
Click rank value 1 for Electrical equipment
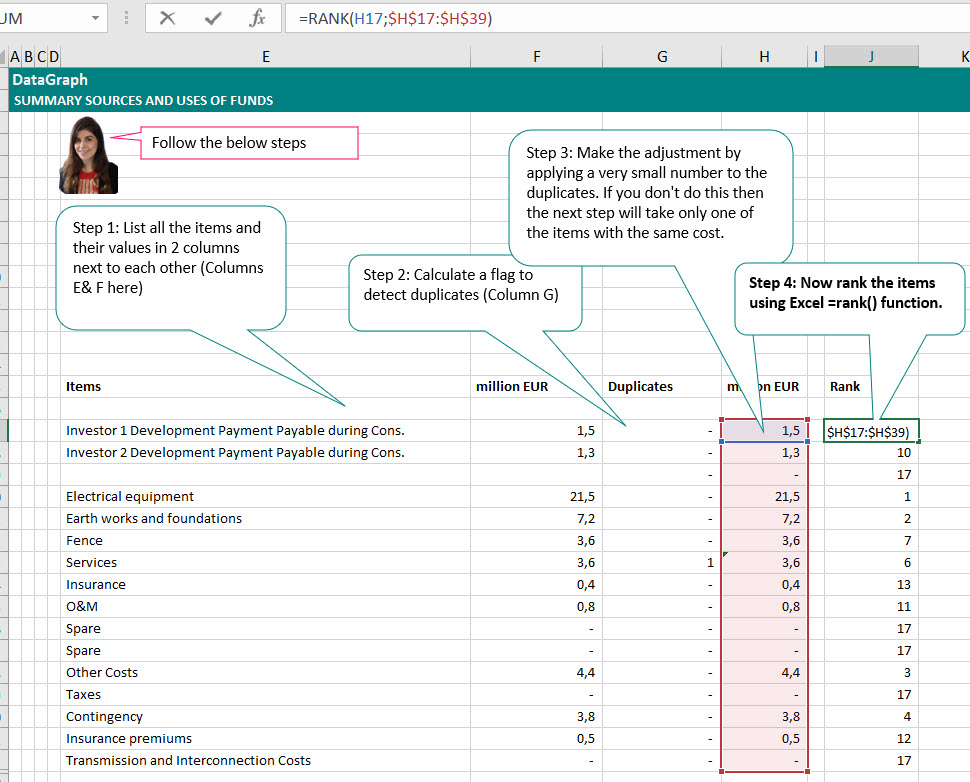pyautogui.click(x=871, y=497)
